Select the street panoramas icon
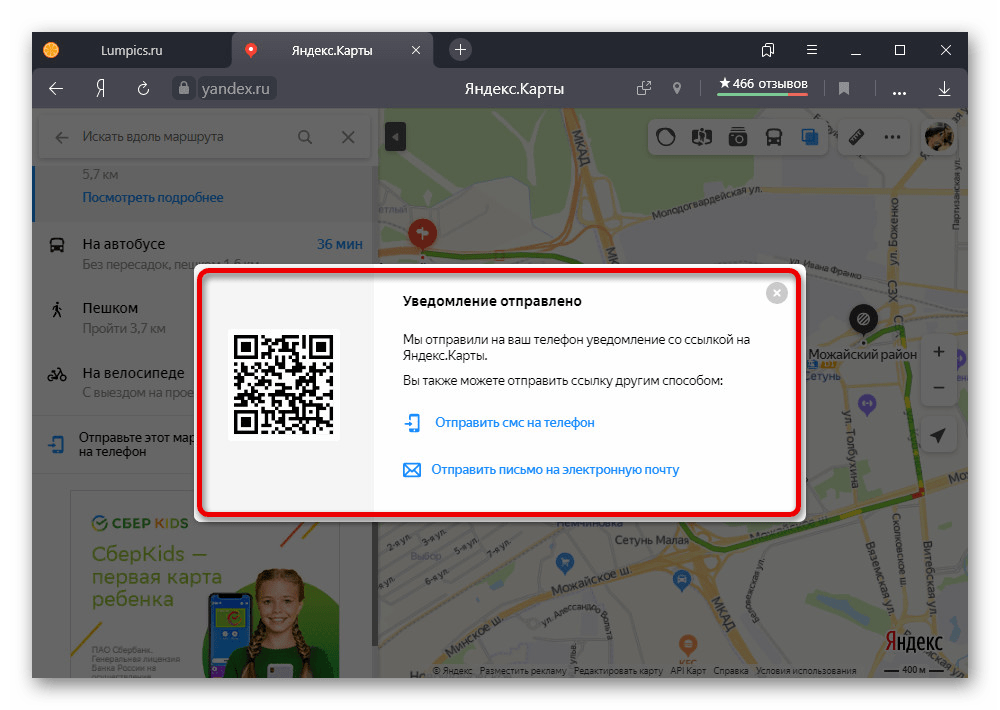Screen dimensions: 1000x710 (x=702, y=137)
